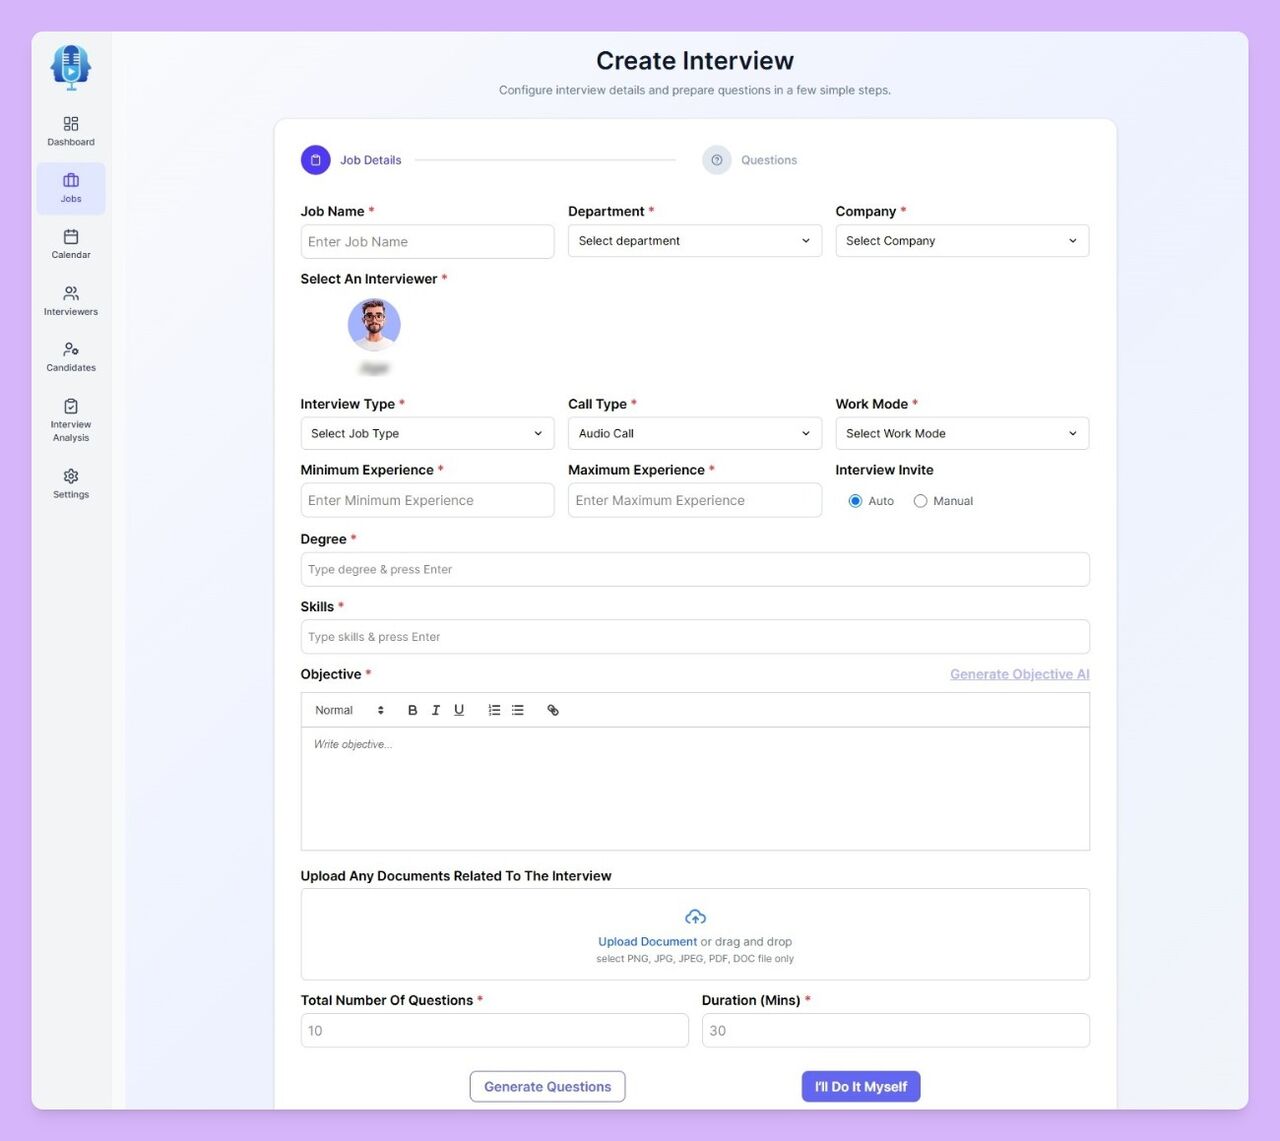
Task: Toggle italic formatting in Objective editor
Action: pyautogui.click(x=436, y=710)
